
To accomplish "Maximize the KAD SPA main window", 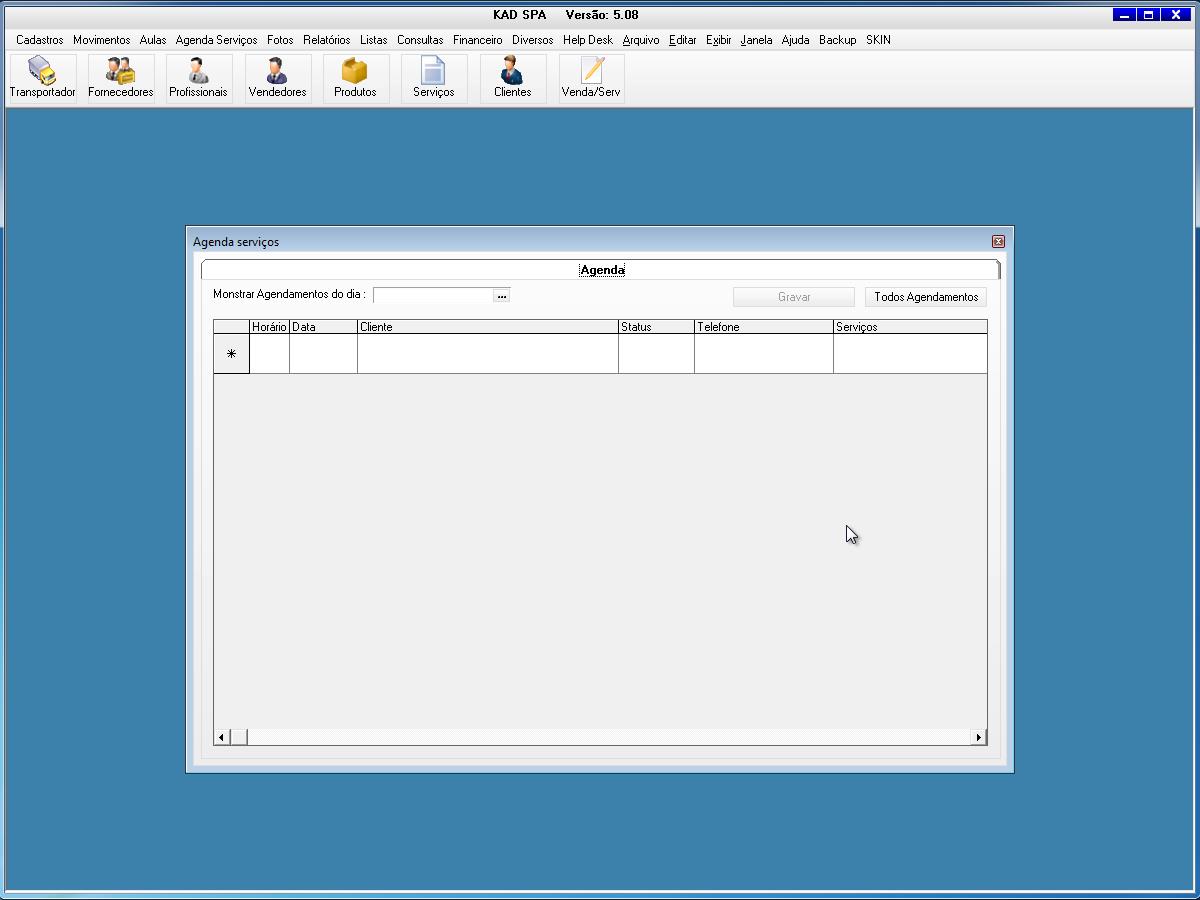I will tap(1149, 15).
